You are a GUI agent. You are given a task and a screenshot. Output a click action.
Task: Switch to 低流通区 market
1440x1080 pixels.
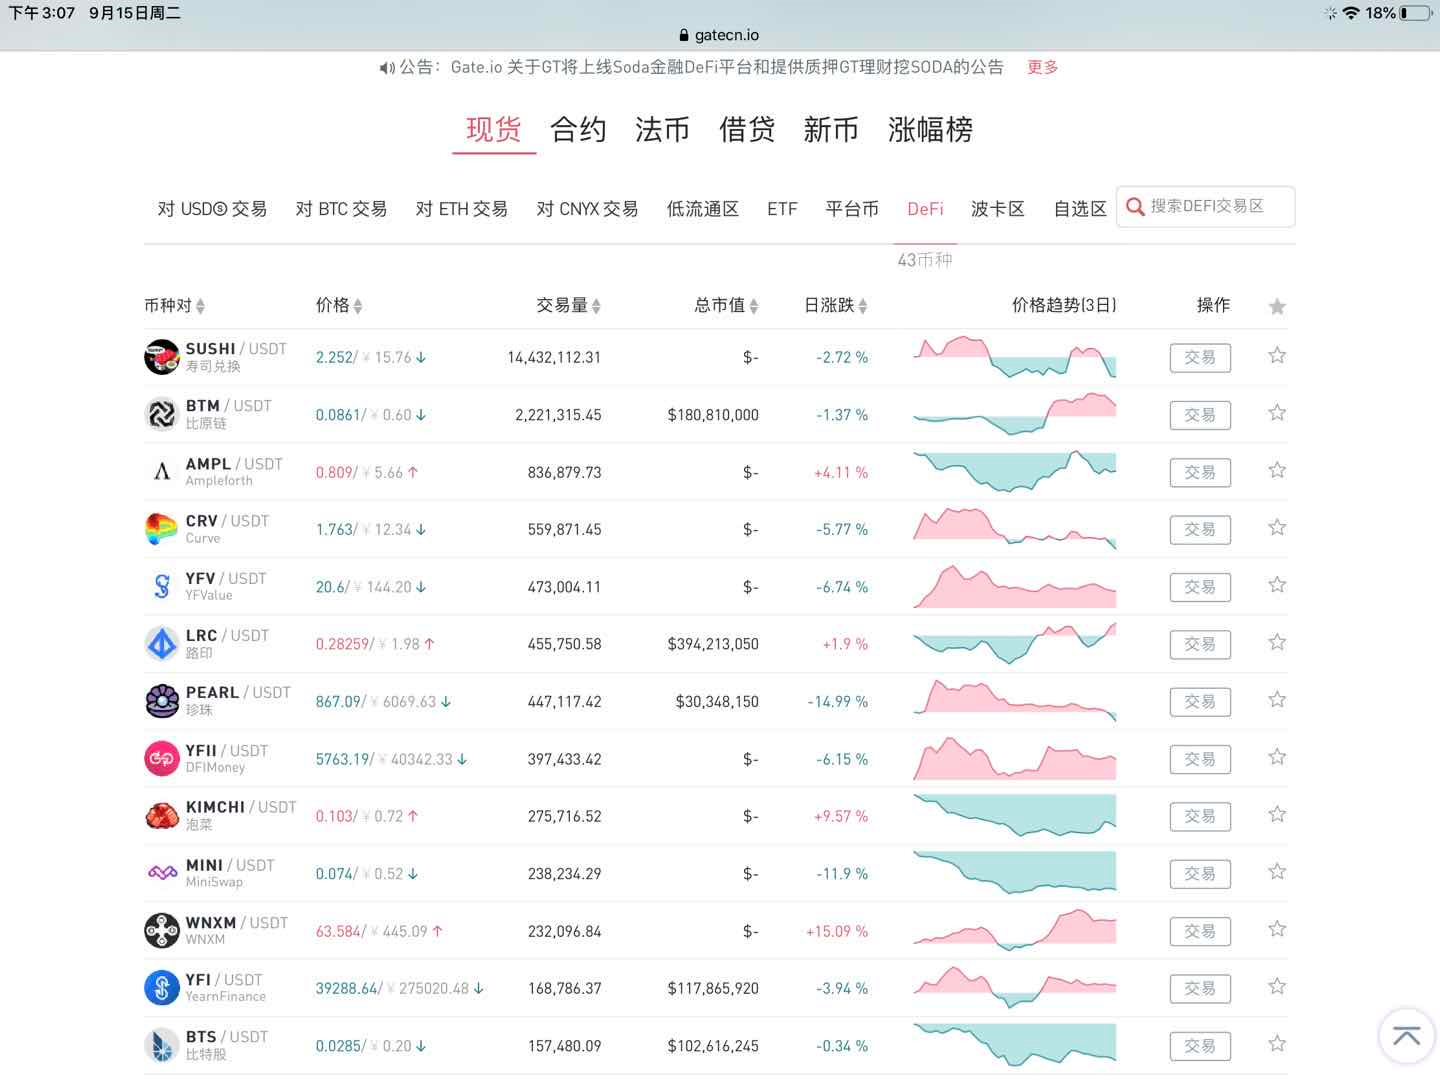(x=703, y=209)
